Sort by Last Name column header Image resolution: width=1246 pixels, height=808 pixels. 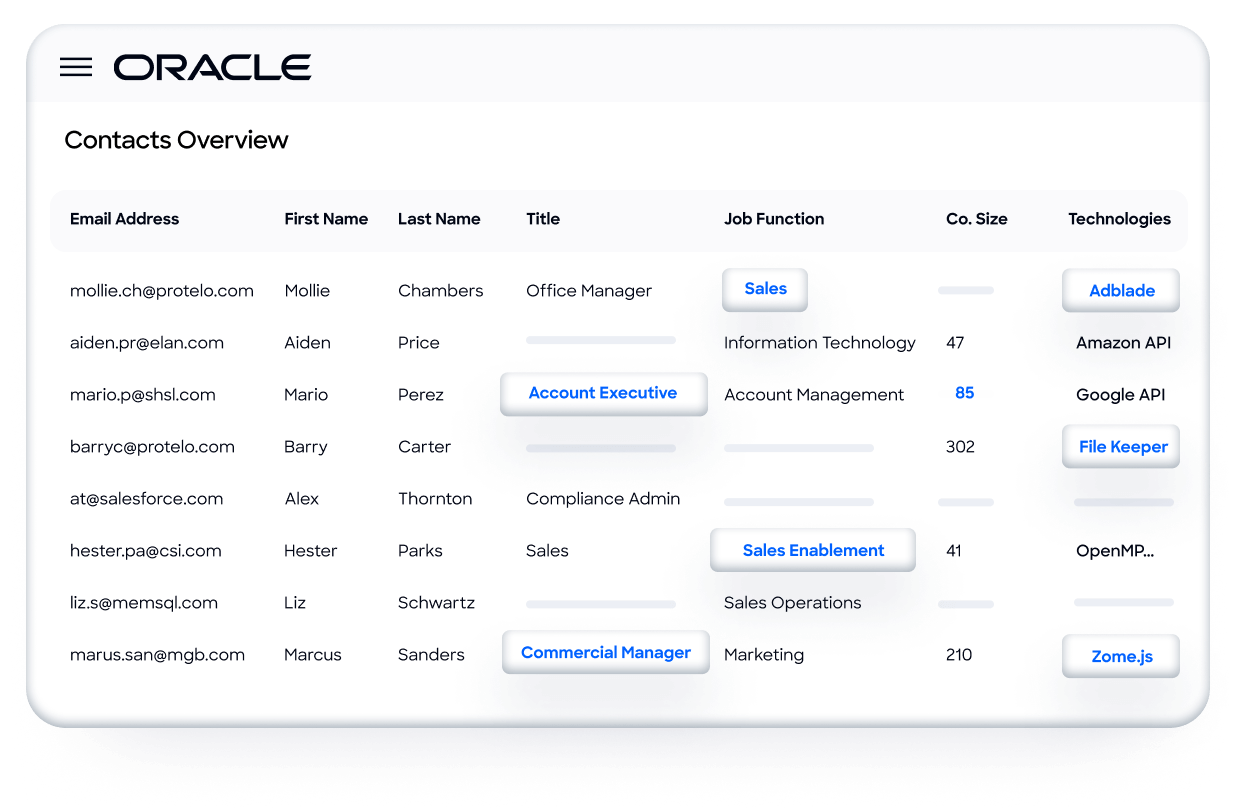[x=439, y=219]
